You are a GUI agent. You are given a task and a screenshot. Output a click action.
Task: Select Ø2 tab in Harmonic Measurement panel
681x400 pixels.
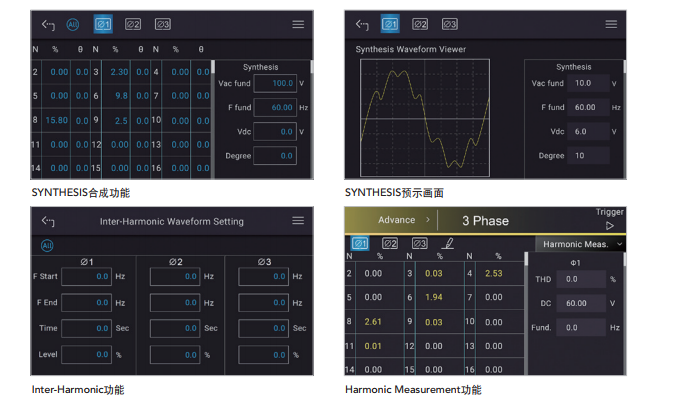pos(390,244)
